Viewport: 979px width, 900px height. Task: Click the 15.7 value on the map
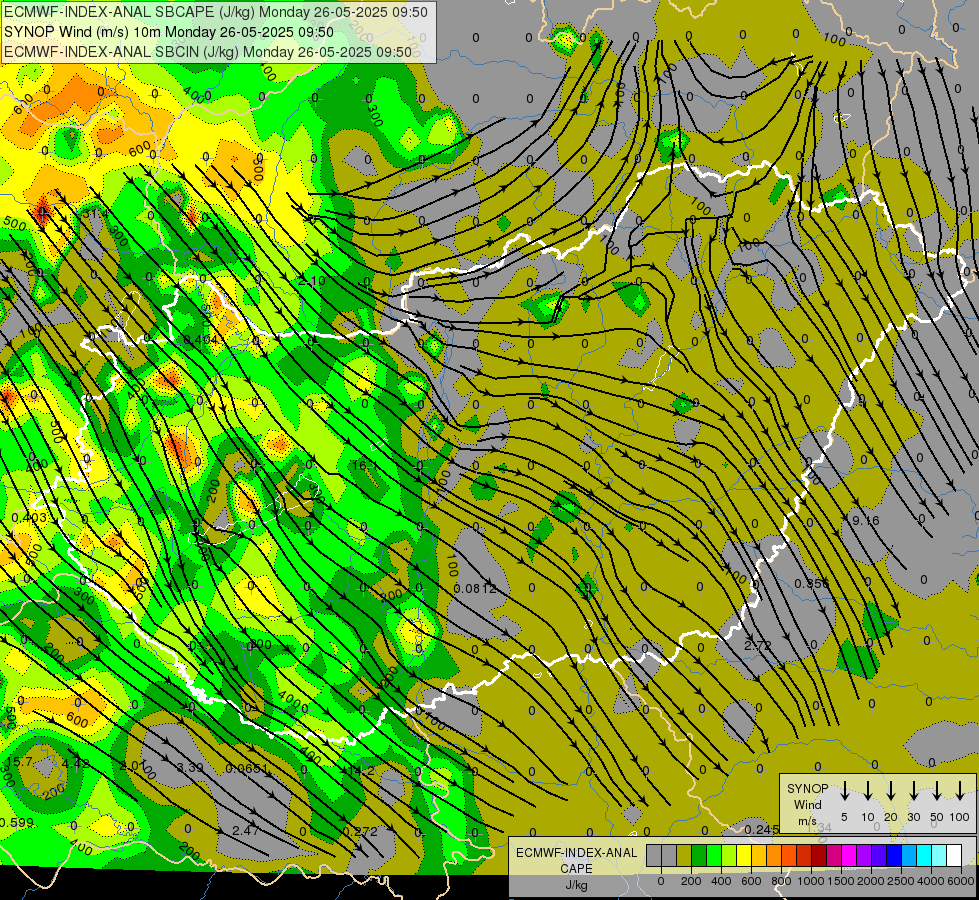click(19, 762)
